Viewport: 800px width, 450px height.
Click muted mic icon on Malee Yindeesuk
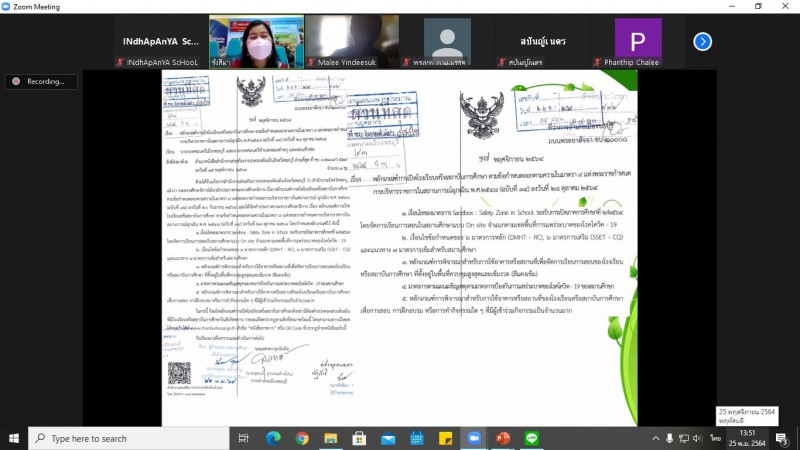click(x=311, y=62)
